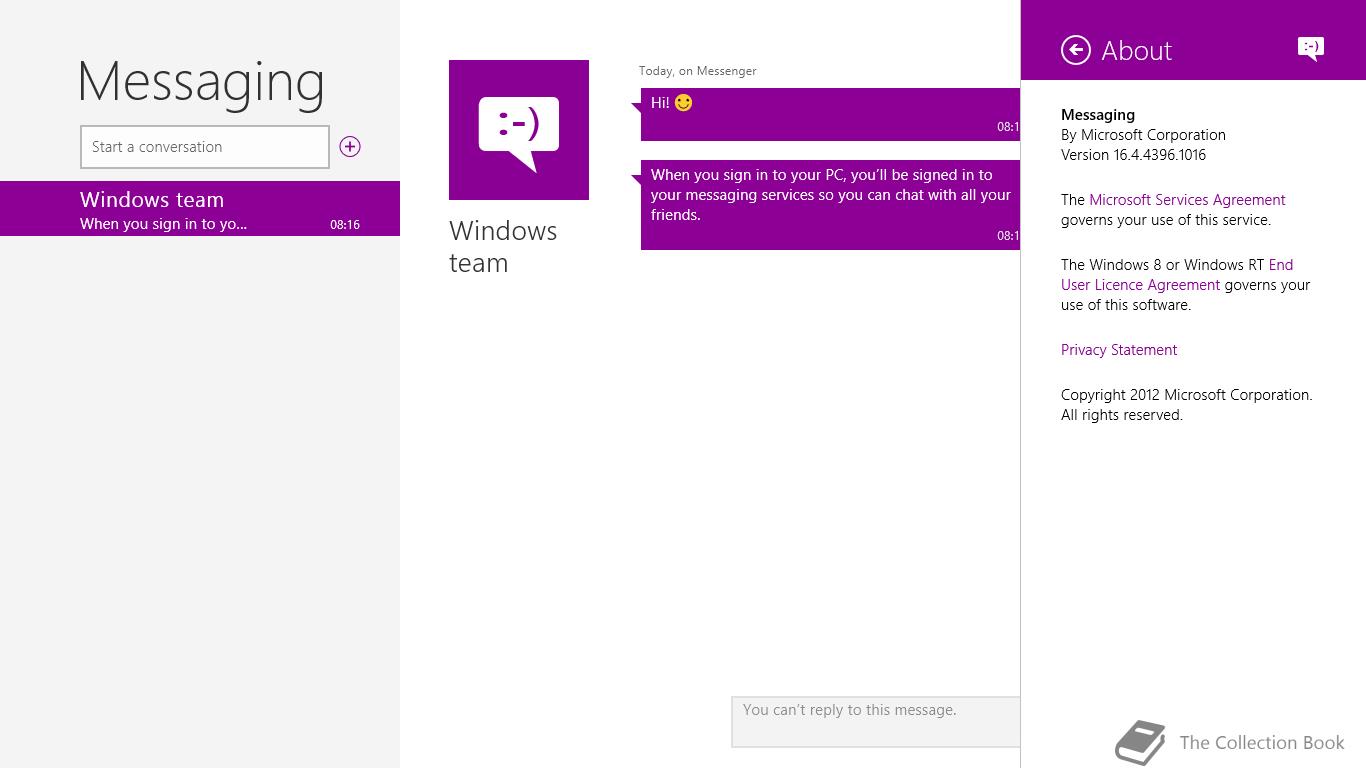Click the Version 16.4.4396.1016 text
This screenshot has width=1366, height=768.
pos(1133,155)
